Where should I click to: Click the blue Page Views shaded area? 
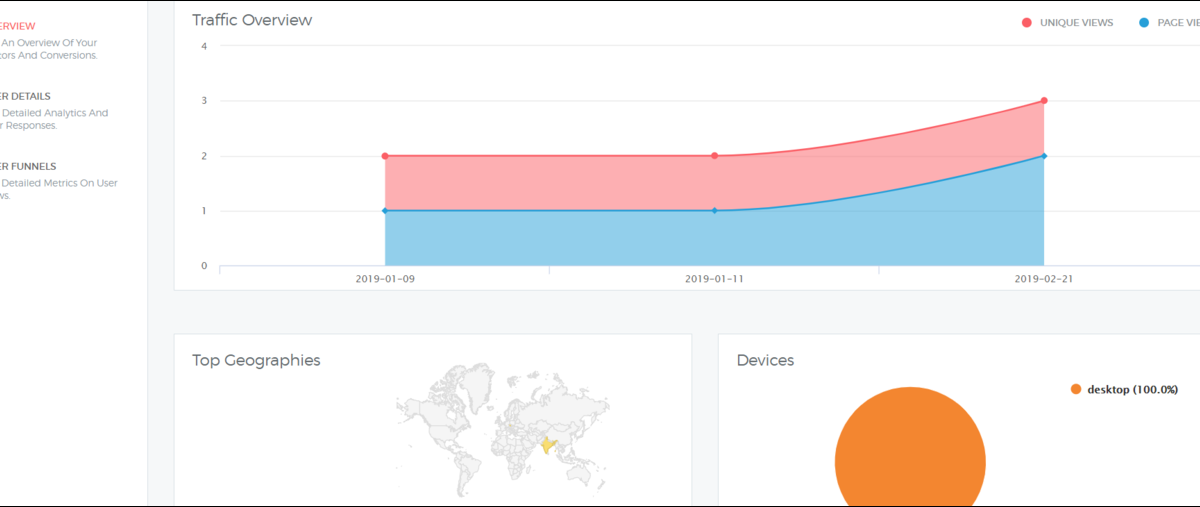pos(550,240)
